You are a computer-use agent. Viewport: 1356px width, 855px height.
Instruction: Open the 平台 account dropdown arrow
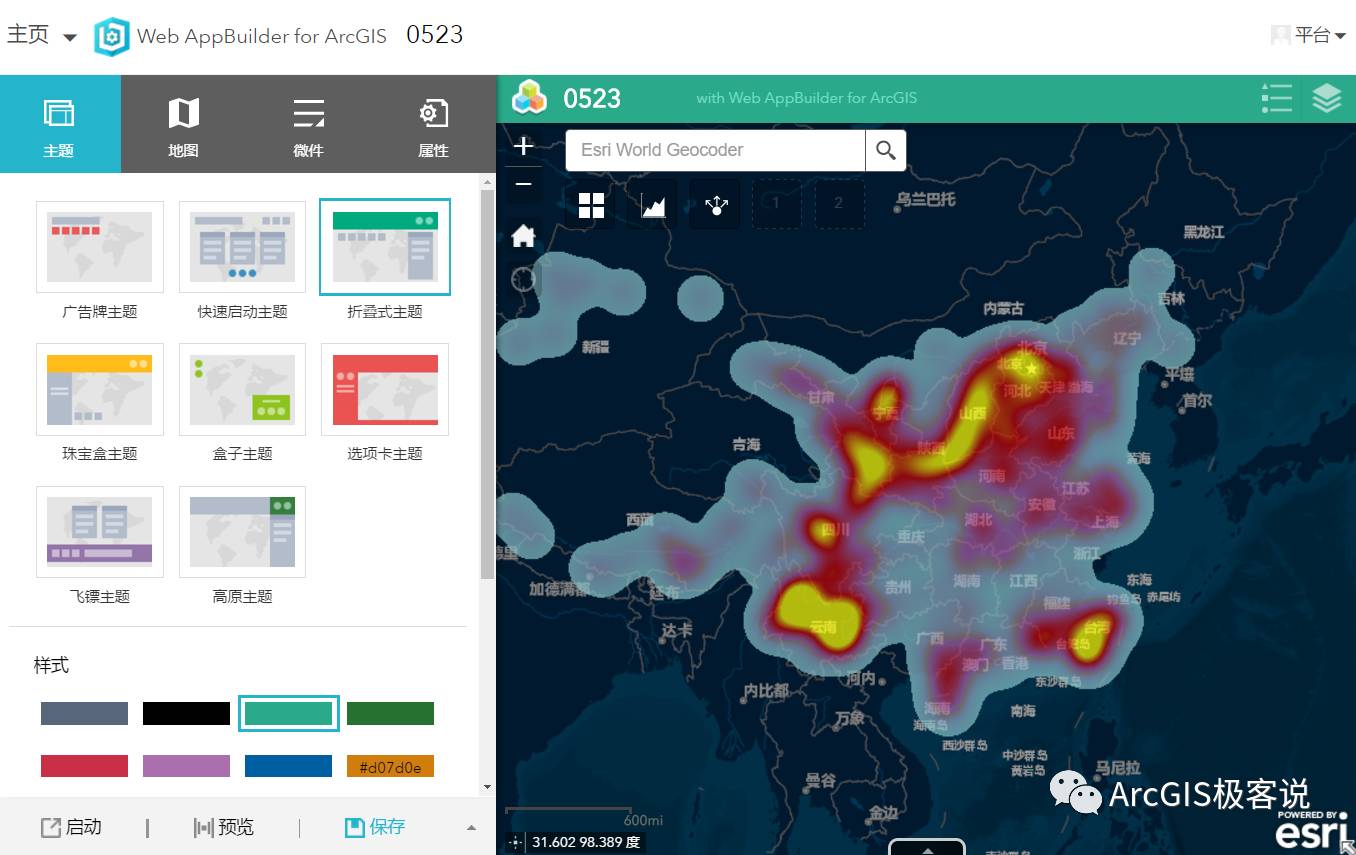(1340, 37)
